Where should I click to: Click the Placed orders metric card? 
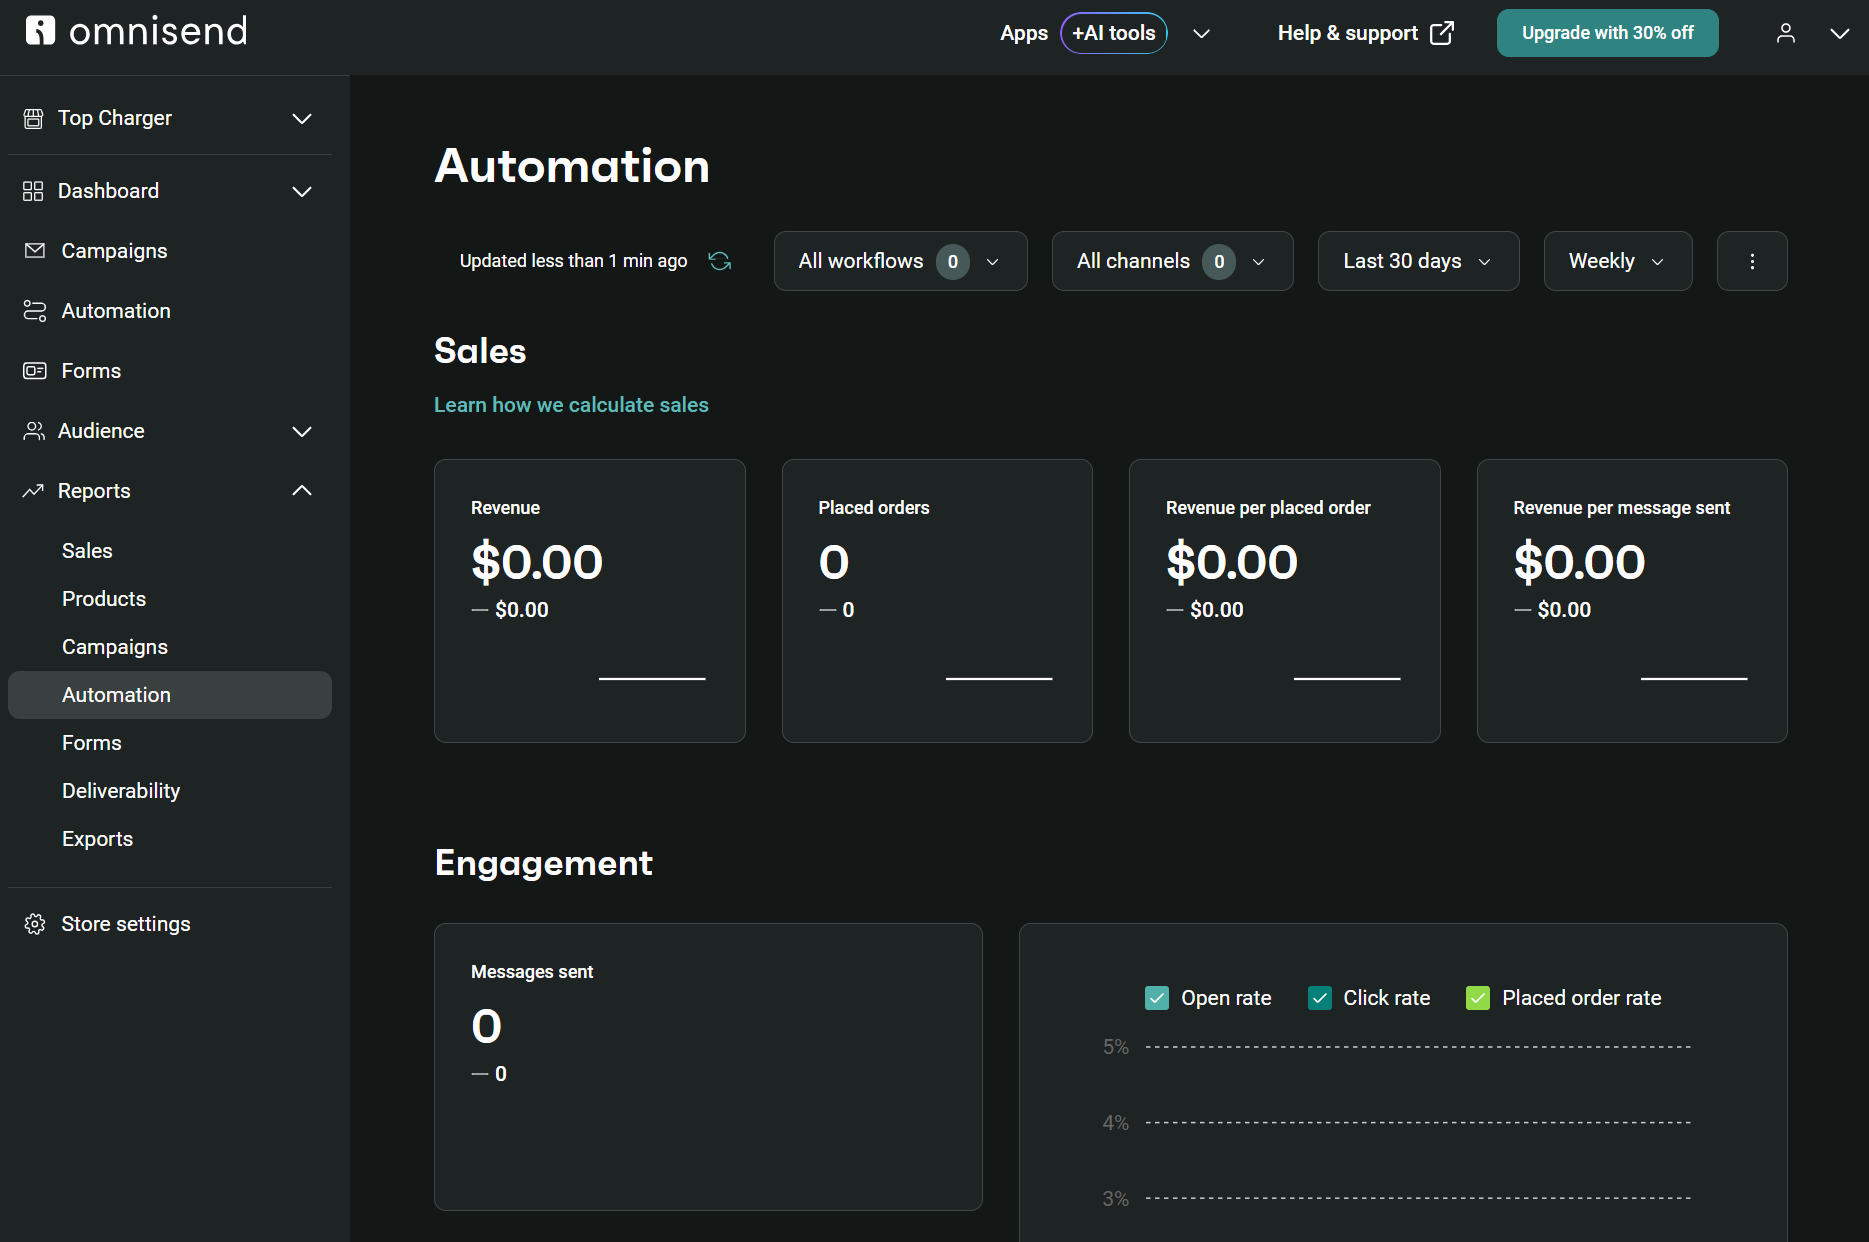click(937, 601)
